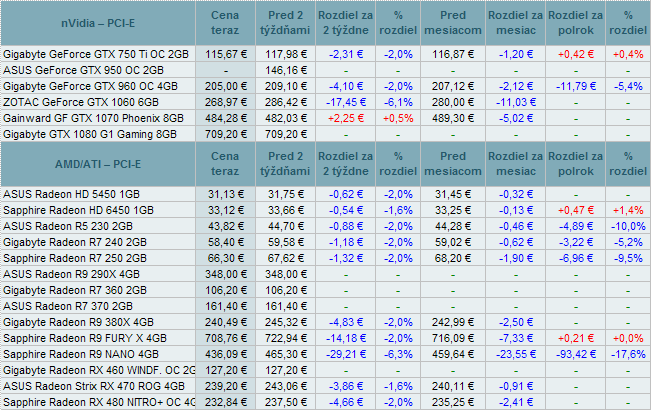Viewport: 651px width, 410px height.
Task: Click current price 205,00 €
Action: pos(225,86)
